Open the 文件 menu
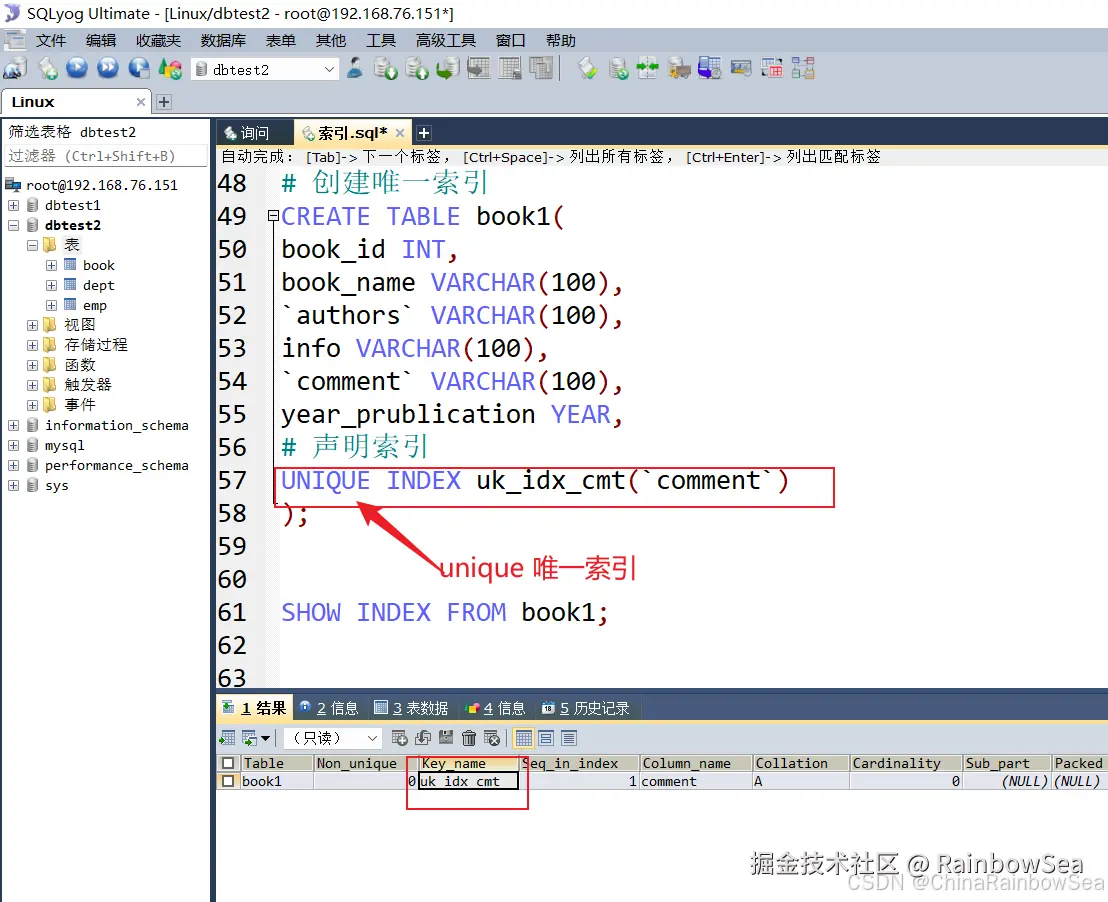Screen dimensions: 1108x902 click(x=51, y=40)
